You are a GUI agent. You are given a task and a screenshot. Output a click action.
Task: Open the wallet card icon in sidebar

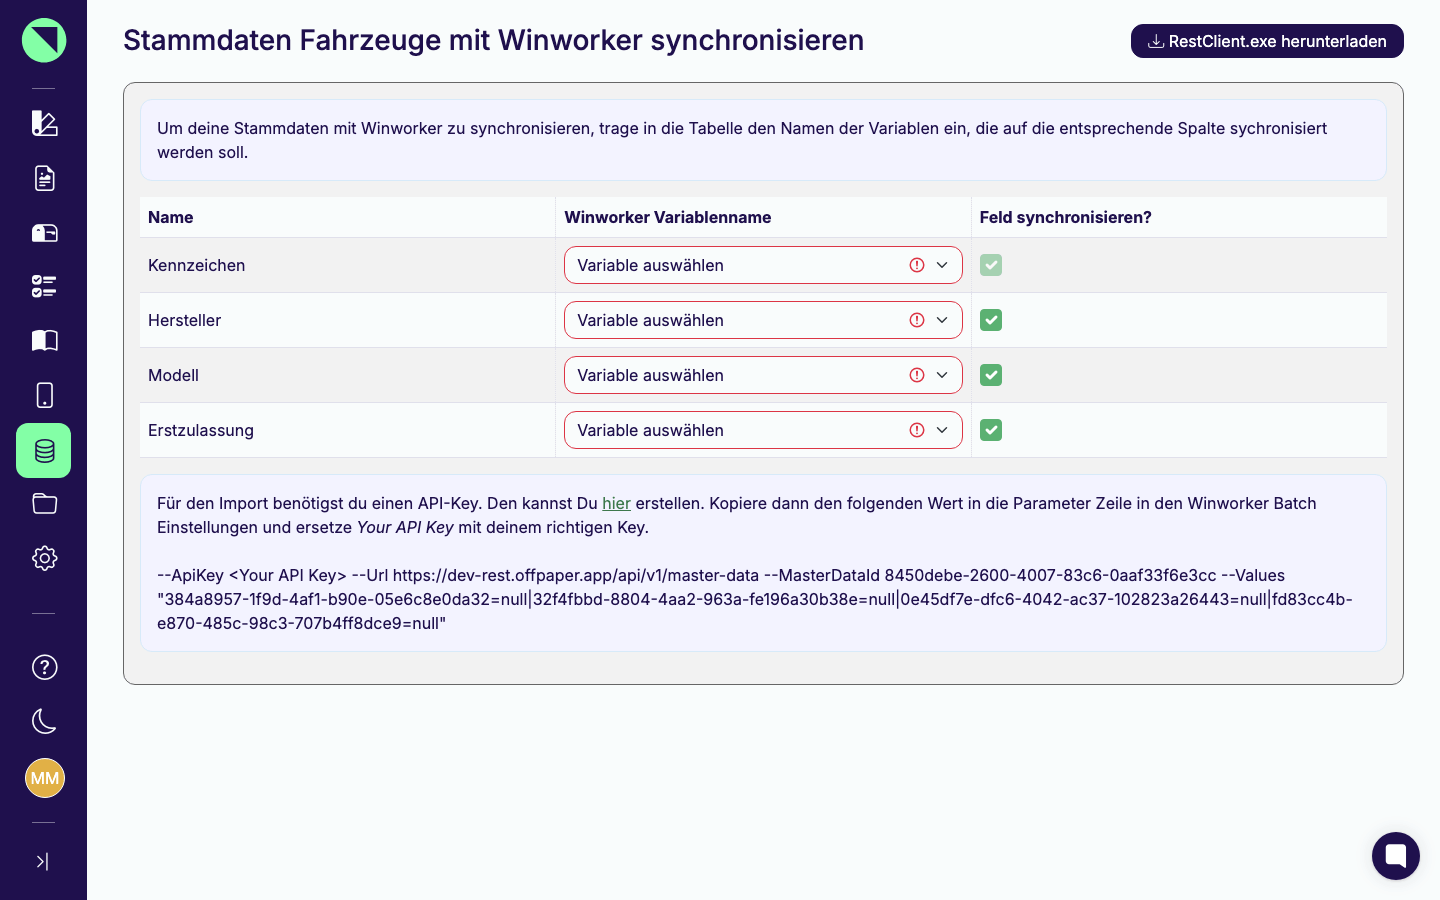click(x=44, y=233)
